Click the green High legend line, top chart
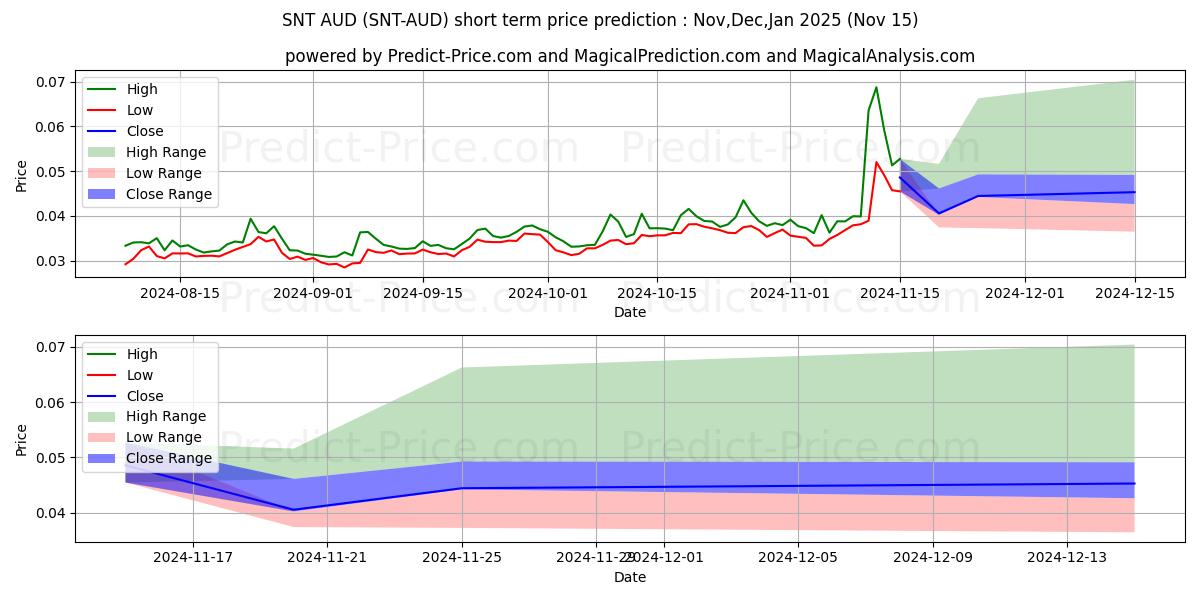1200x600 pixels. click(104, 90)
